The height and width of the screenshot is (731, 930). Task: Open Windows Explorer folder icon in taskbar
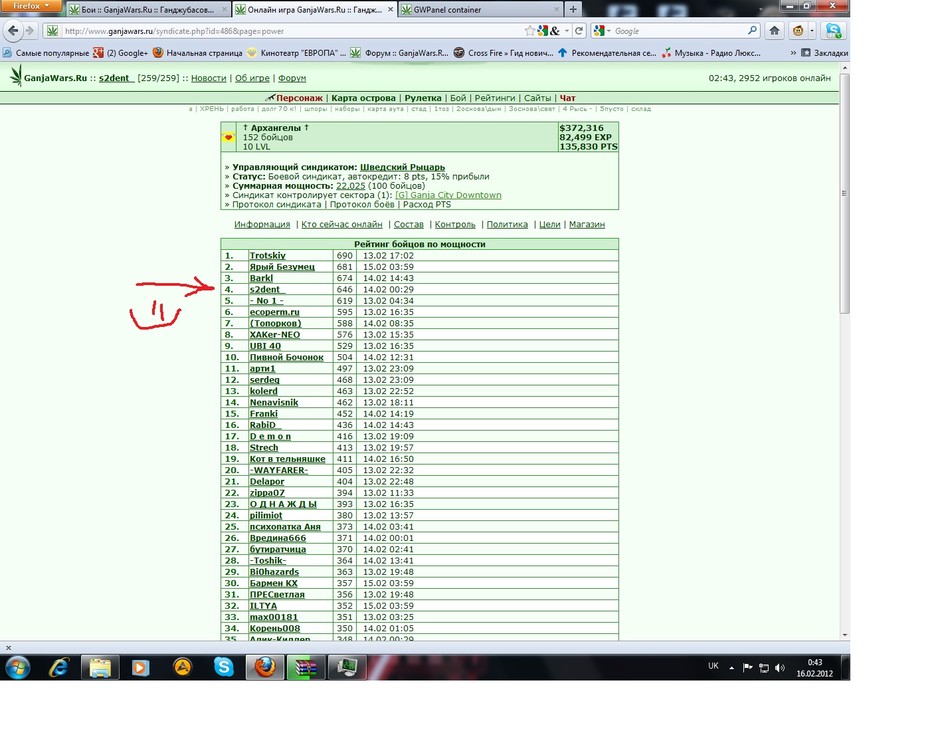[100, 668]
